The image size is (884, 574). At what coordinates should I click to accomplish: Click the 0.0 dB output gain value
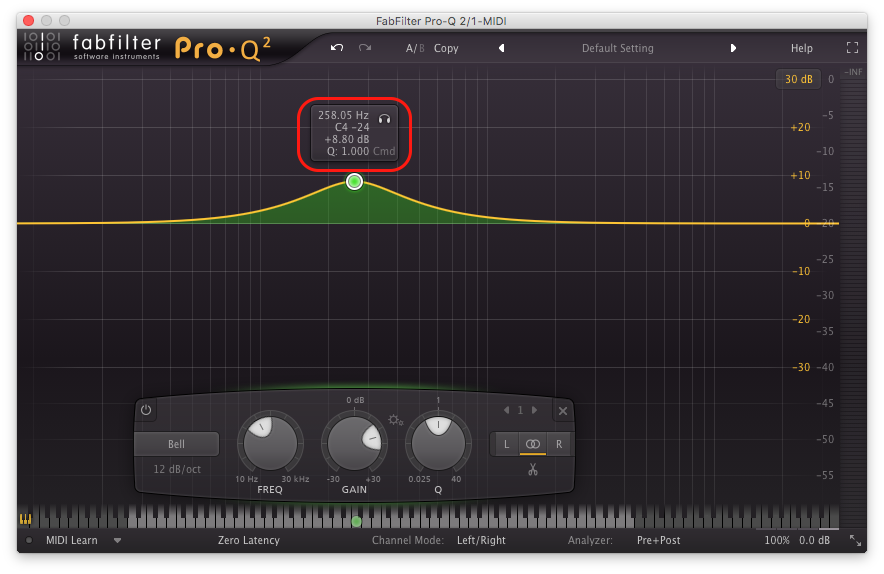click(x=814, y=540)
